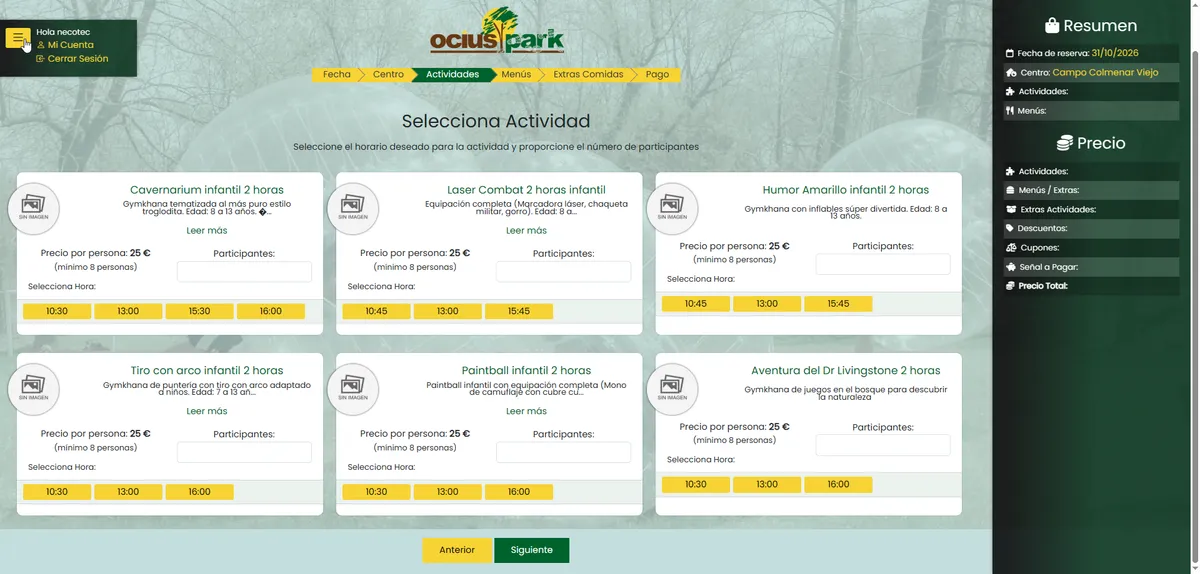Viewport: 1200px width, 574px height.
Task: Click Campo Colmenar Viejo center name
Action: 1106,73
